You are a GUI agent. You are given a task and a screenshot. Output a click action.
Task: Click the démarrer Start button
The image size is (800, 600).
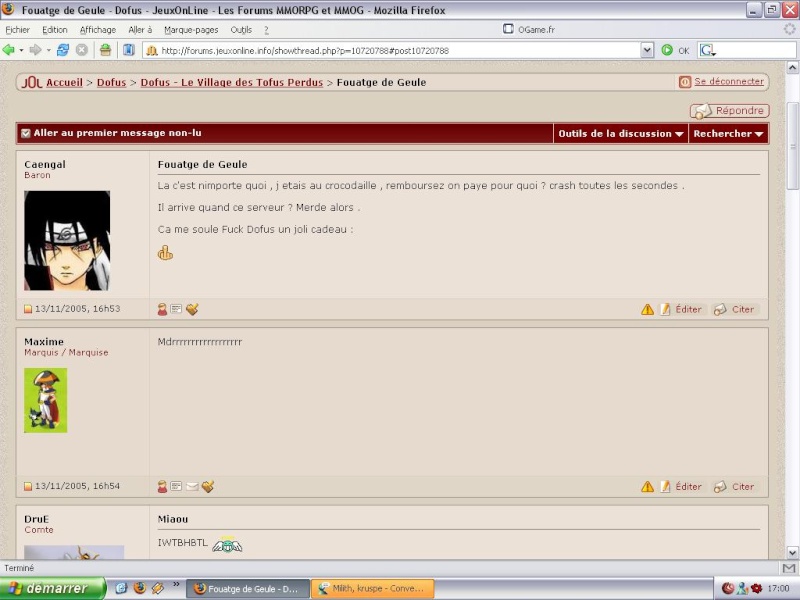coord(52,588)
